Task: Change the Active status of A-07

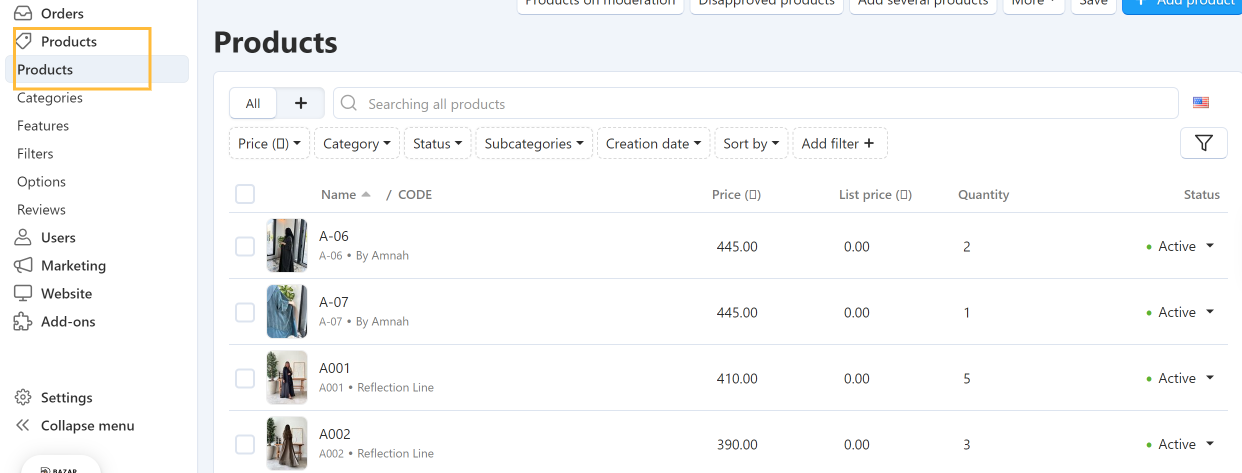Action: coord(1181,312)
